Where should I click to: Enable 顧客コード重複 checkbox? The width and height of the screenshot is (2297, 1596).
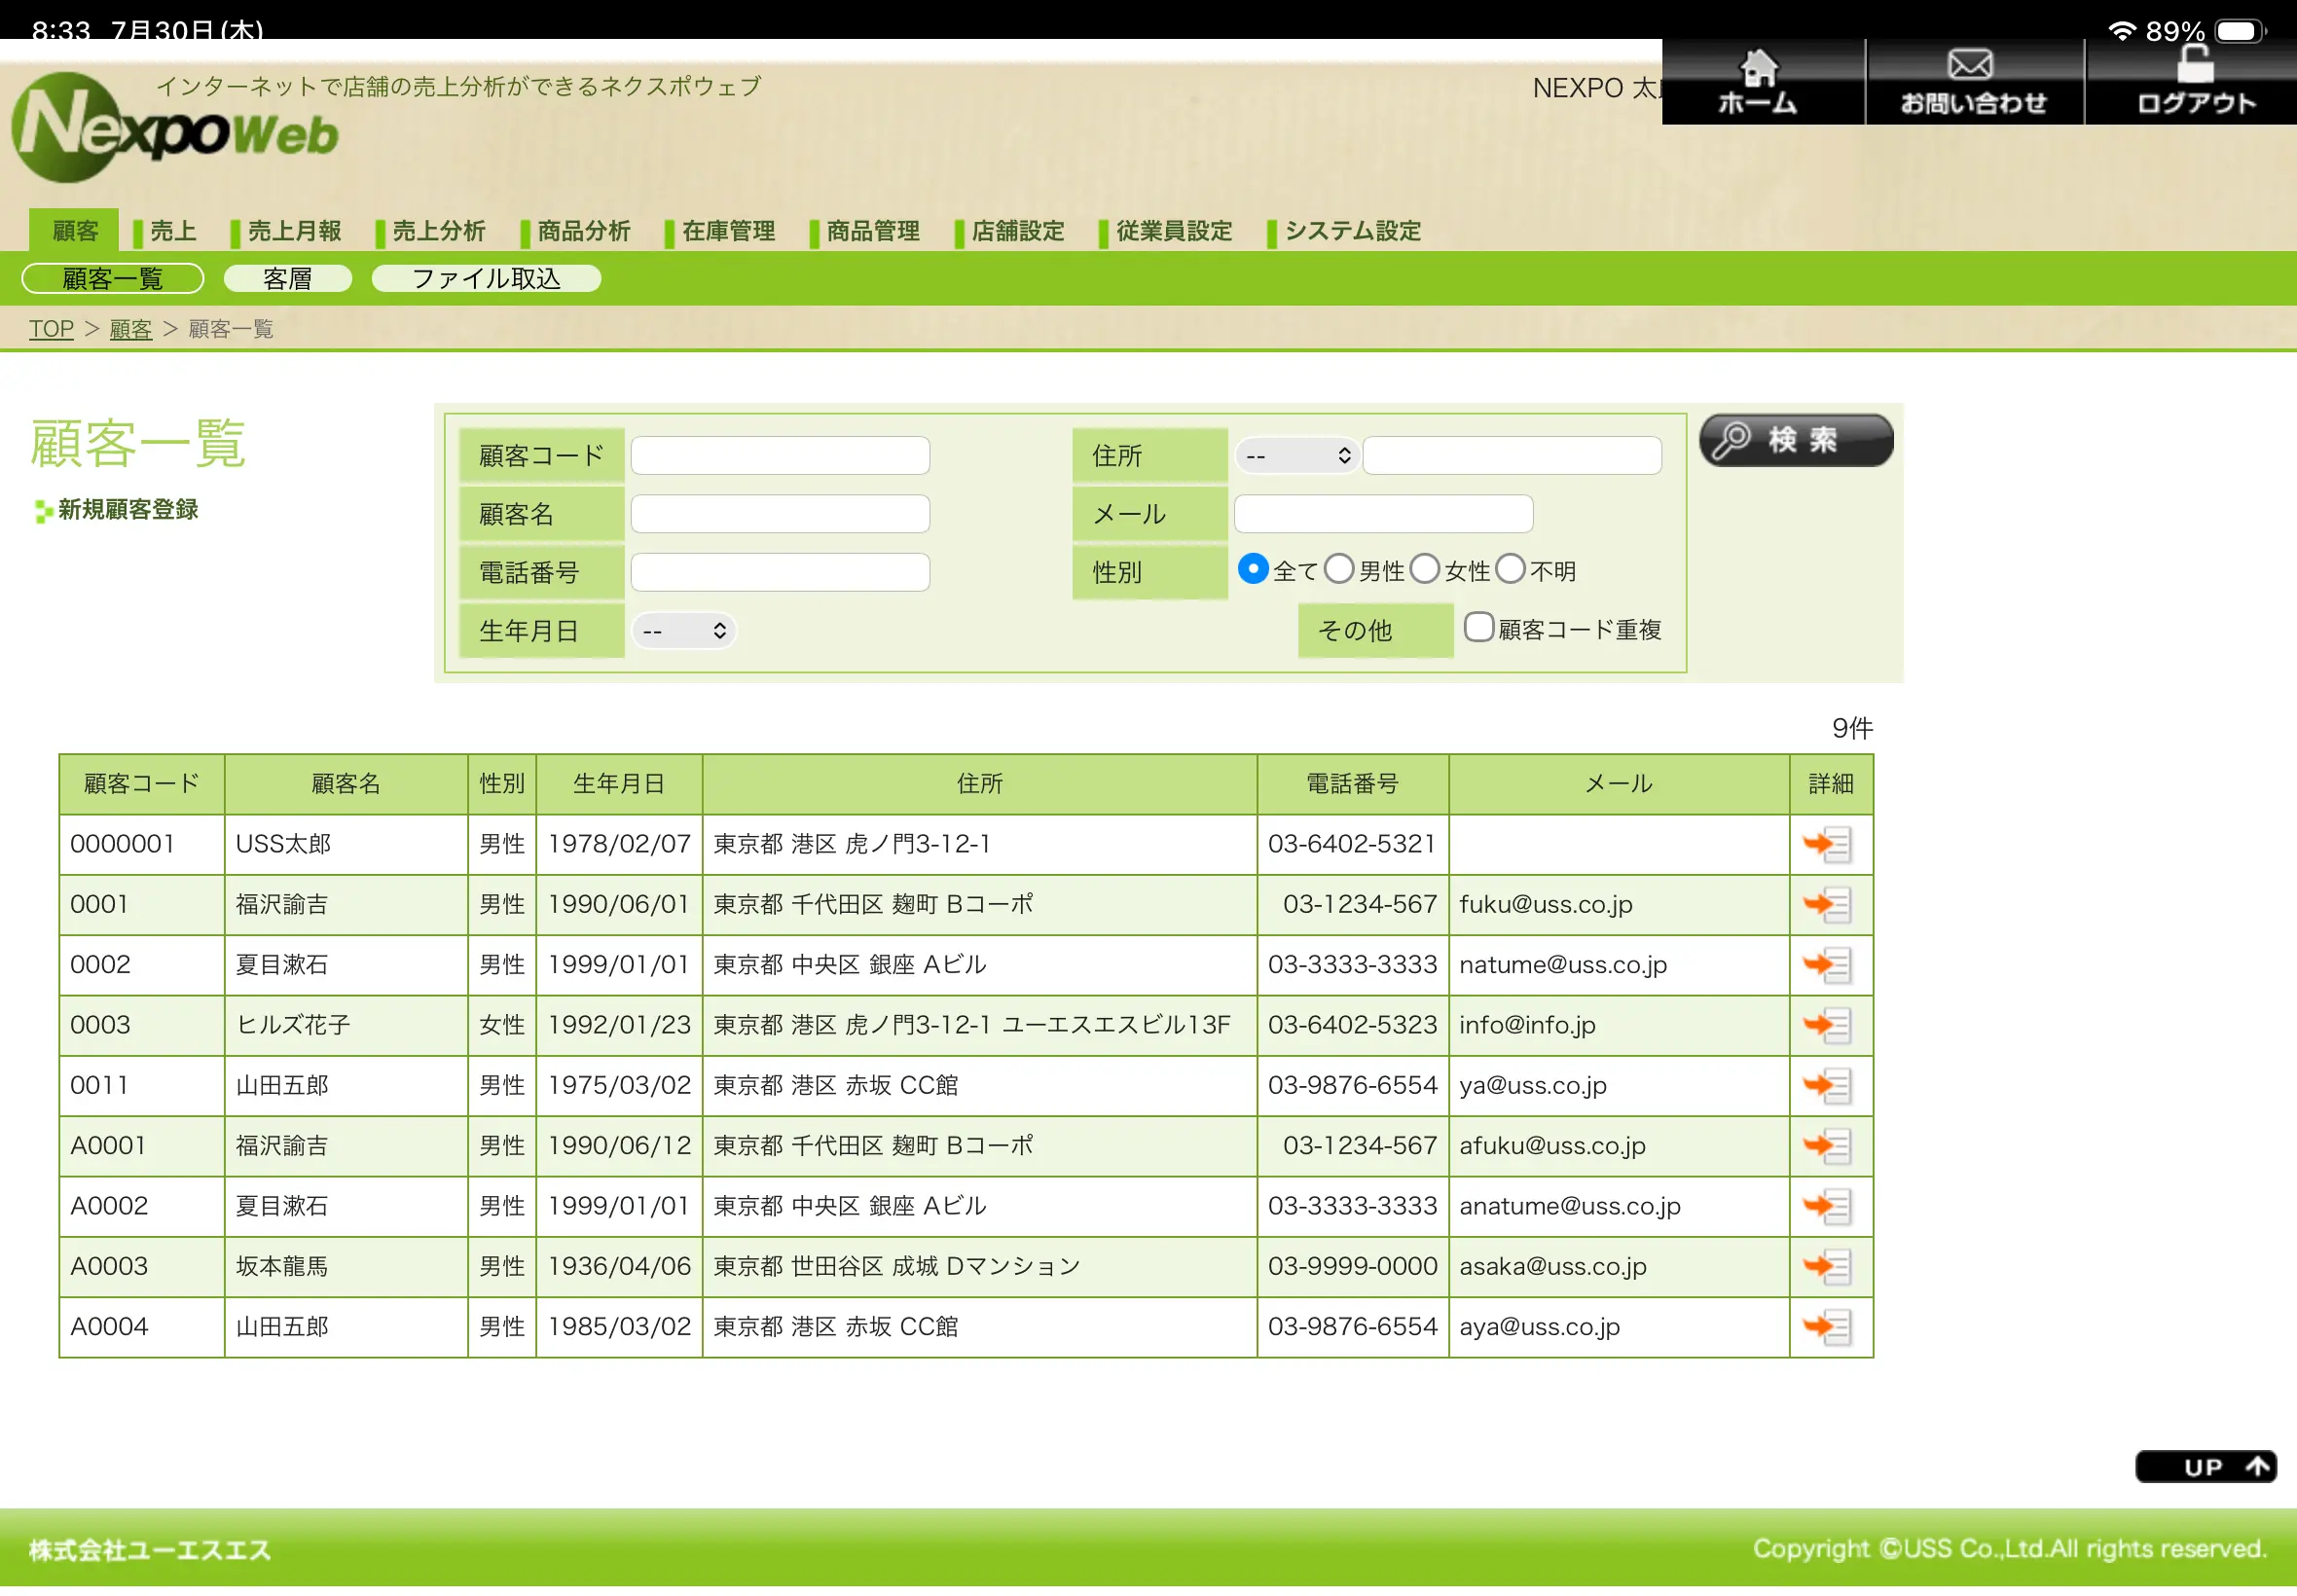coord(1479,627)
